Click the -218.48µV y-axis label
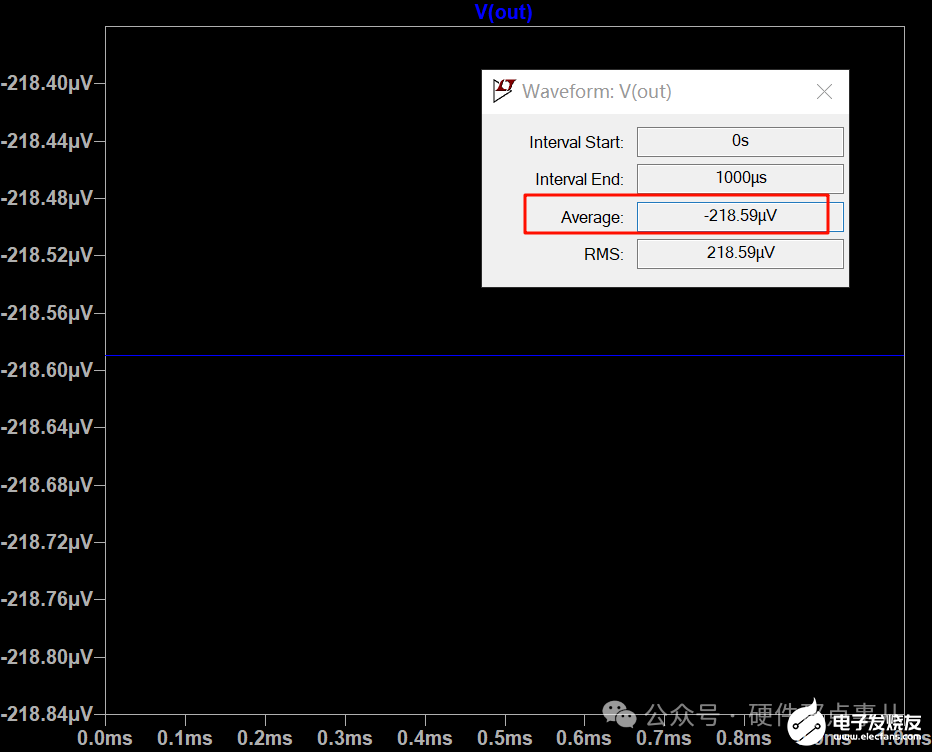Image resolution: width=932 pixels, height=752 pixels. [47, 198]
